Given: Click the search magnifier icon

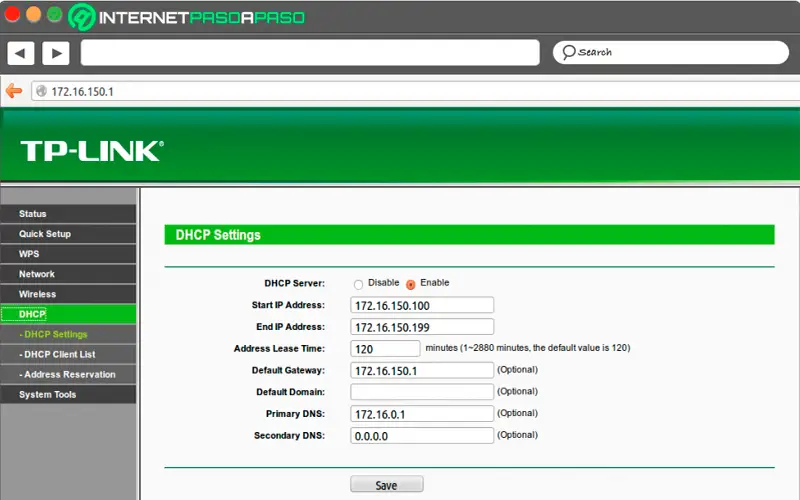Looking at the screenshot, I should pyautogui.click(x=568, y=52).
